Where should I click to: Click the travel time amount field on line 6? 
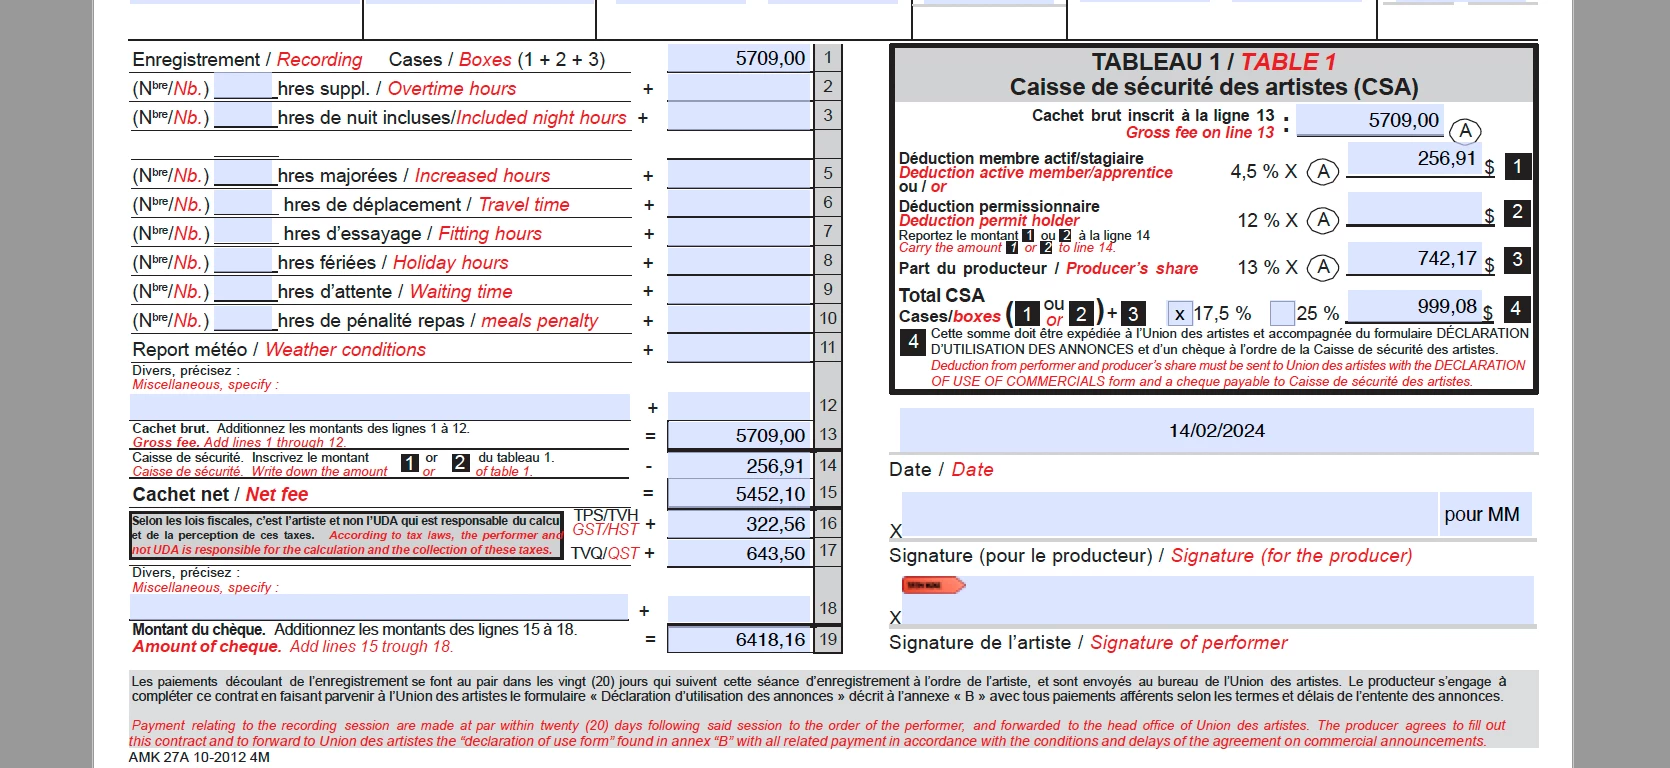[739, 203]
